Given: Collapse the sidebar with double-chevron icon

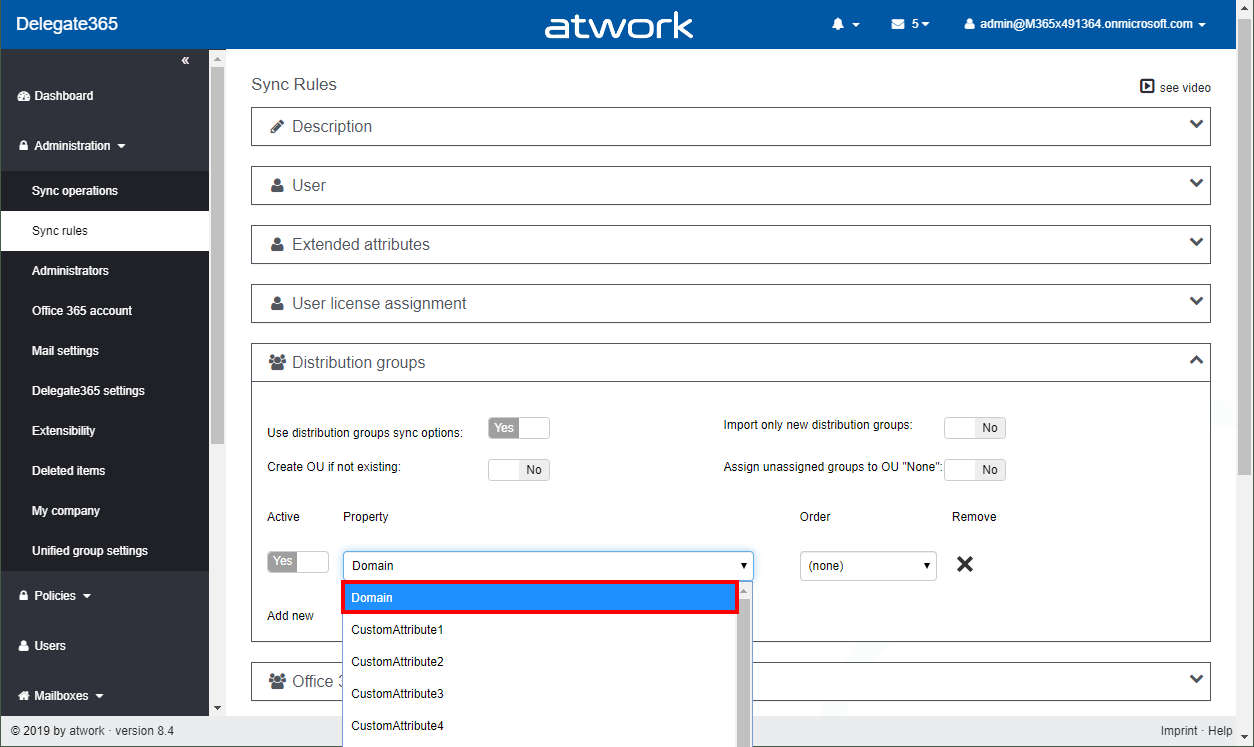Looking at the screenshot, I should click(x=185, y=61).
